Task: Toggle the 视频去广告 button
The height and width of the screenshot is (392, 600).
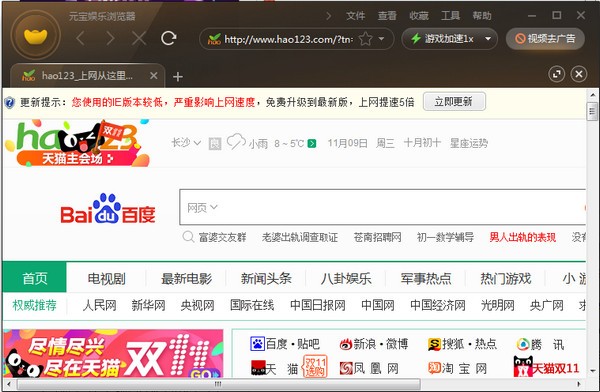Action: point(545,39)
